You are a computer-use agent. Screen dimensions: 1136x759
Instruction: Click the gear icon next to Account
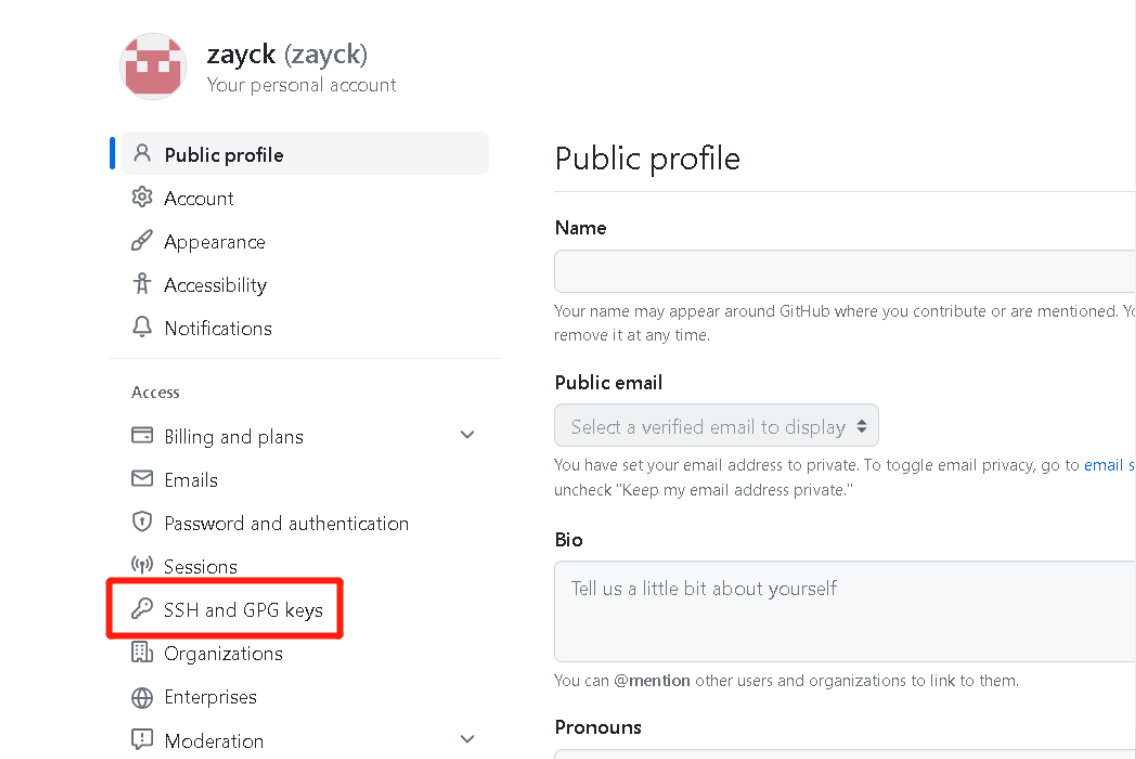pos(142,197)
